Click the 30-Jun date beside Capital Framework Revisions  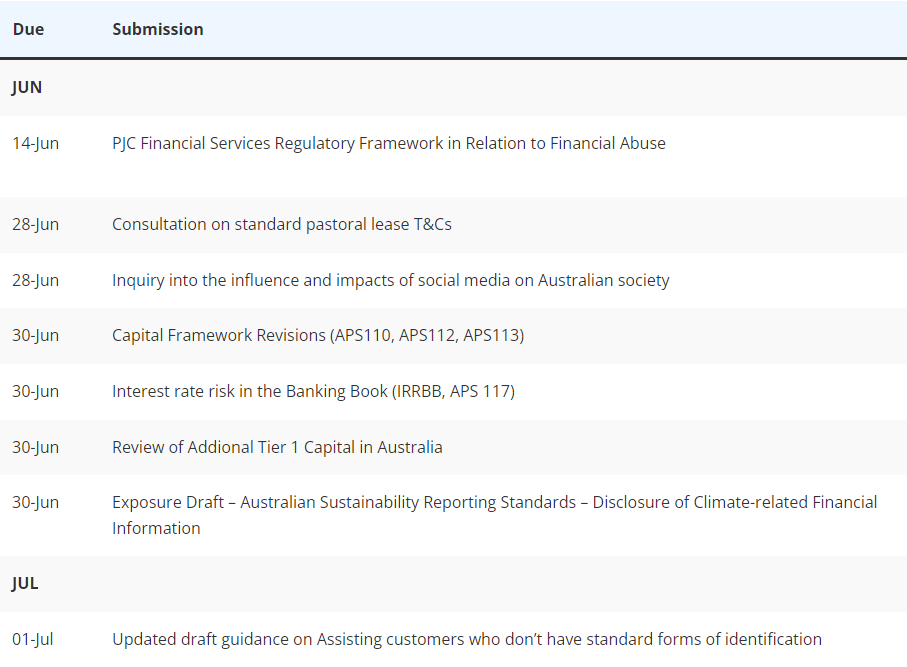(35, 336)
